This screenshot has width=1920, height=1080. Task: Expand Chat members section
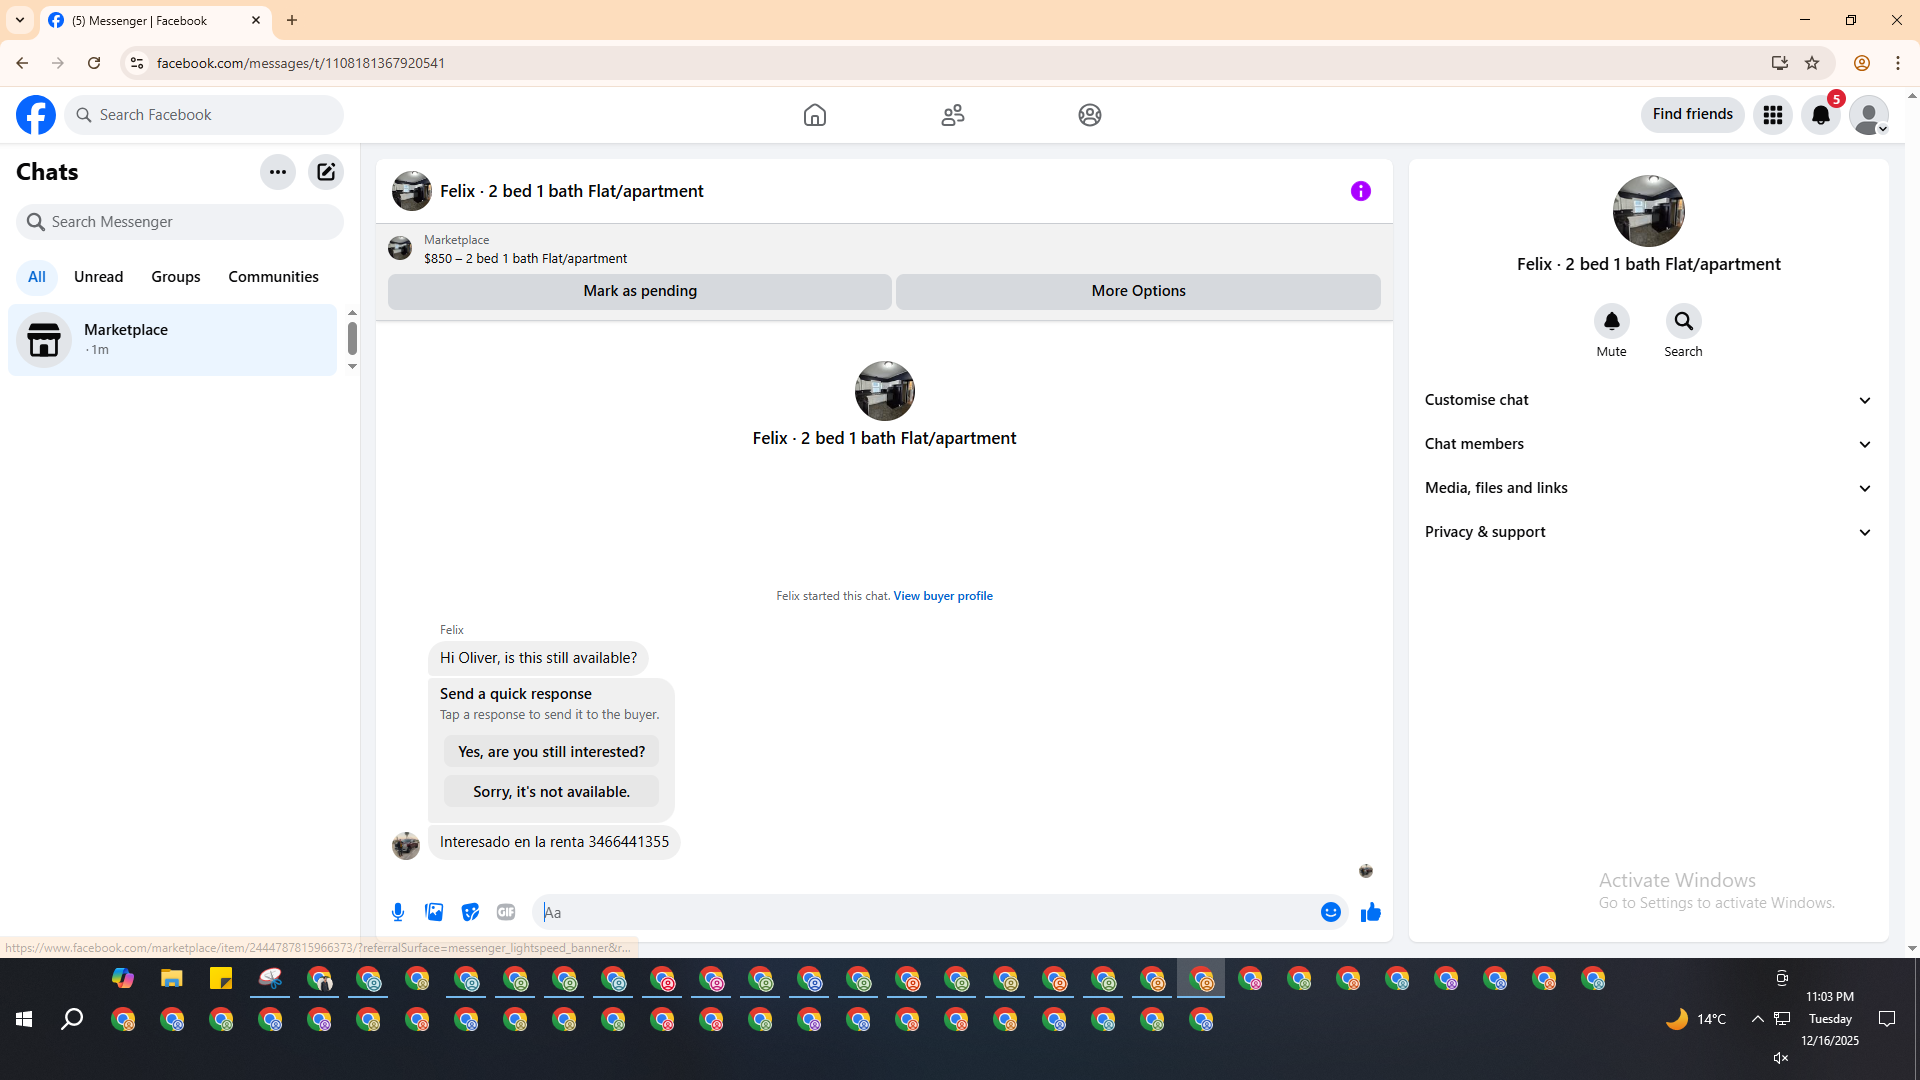coord(1649,444)
